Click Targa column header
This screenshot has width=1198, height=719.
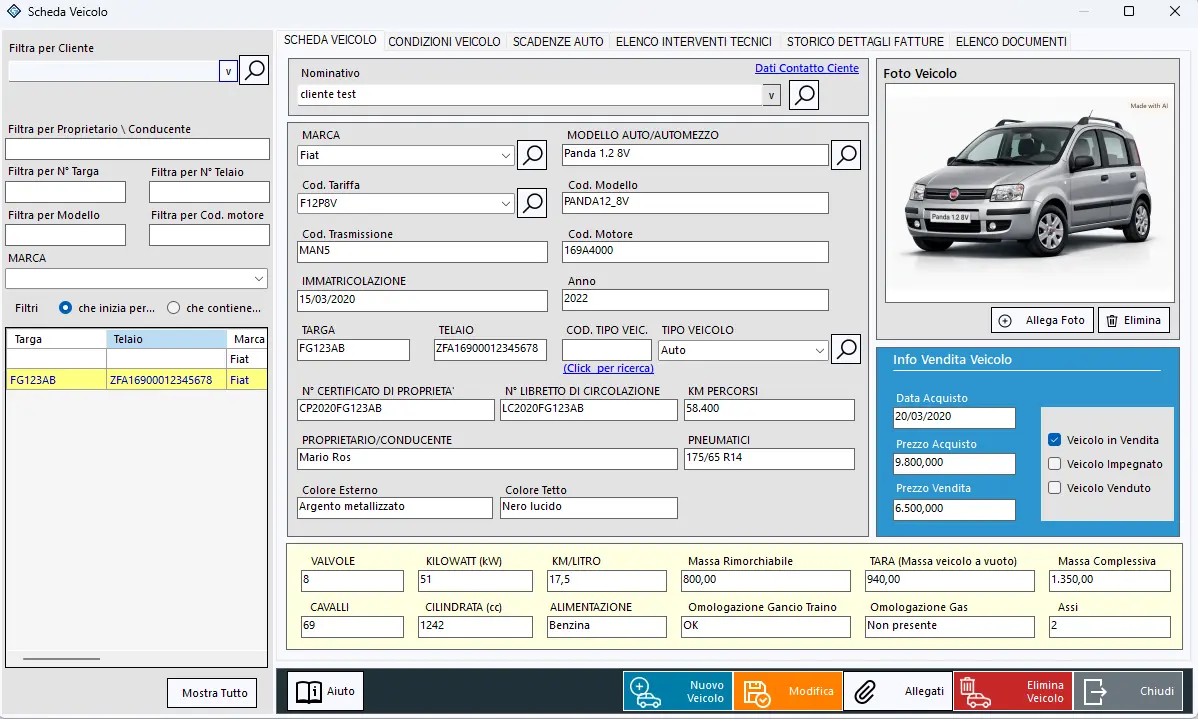tap(57, 339)
